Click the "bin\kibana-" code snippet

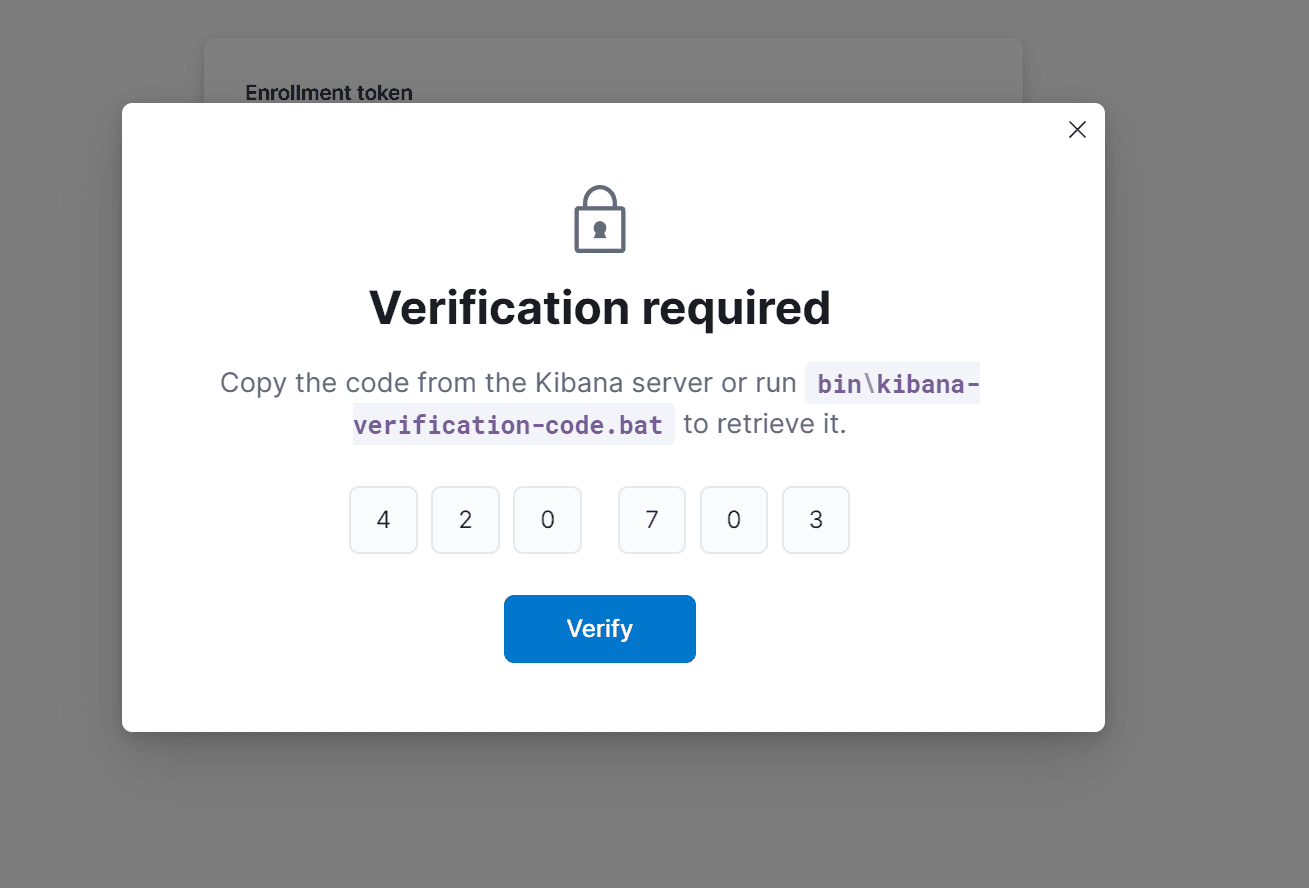tap(892, 384)
